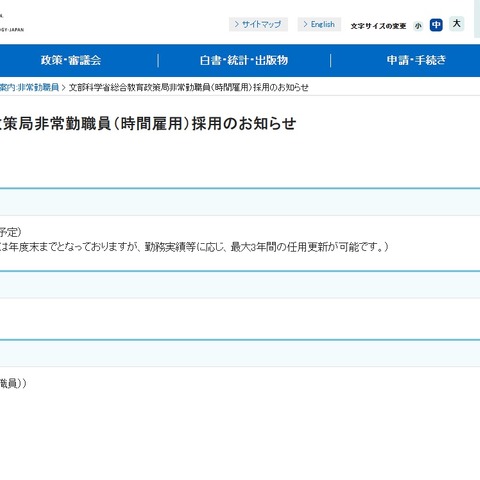Open the サイトマップ link
Viewport: 480px width, 480px height.
pyautogui.click(x=258, y=24)
